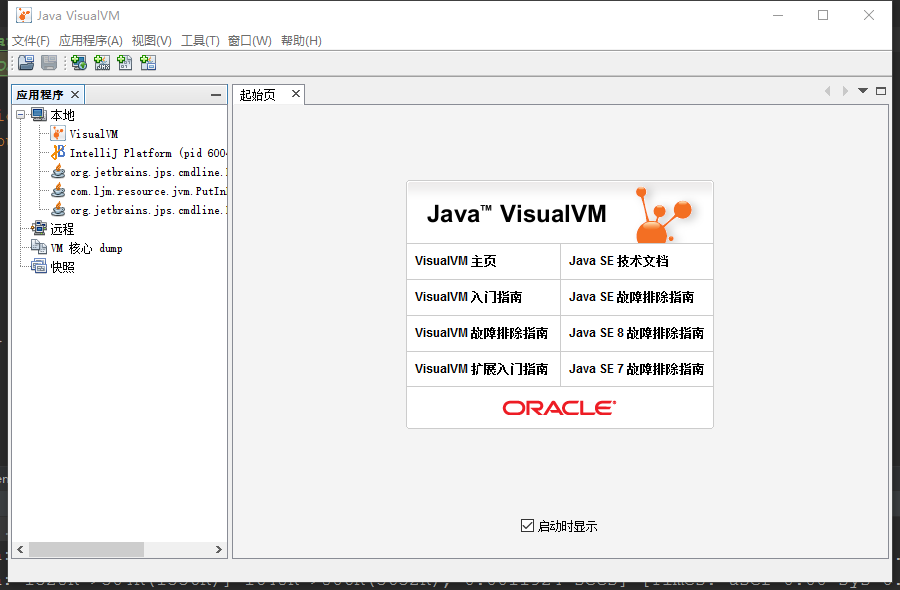Maximize the Java VisualVM window
This screenshot has height=590, width=900.
[x=823, y=15]
